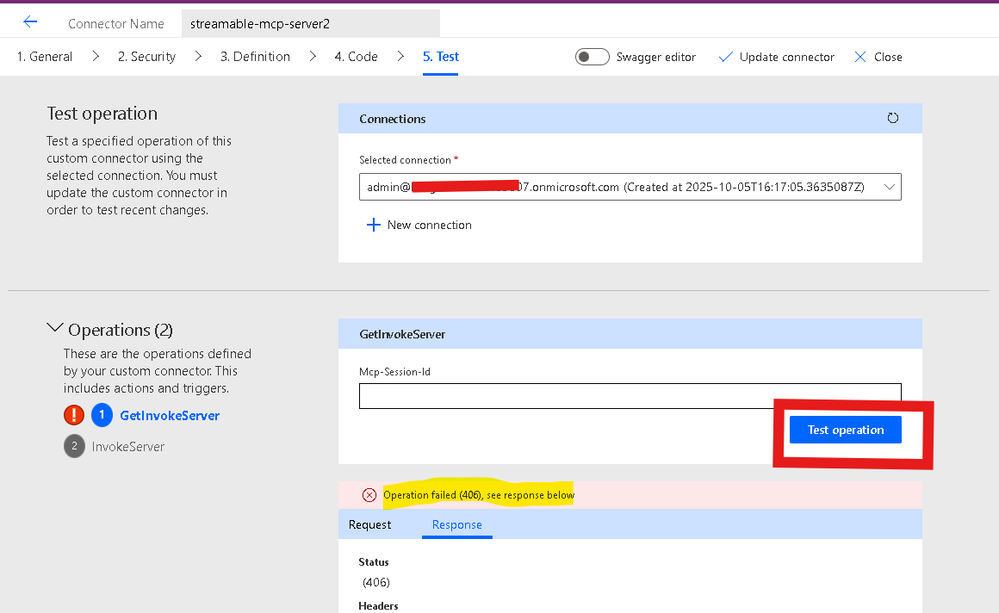Click the GetInvokeServer panel header
This screenshot has width=999, height=613.
coord(630,334)
